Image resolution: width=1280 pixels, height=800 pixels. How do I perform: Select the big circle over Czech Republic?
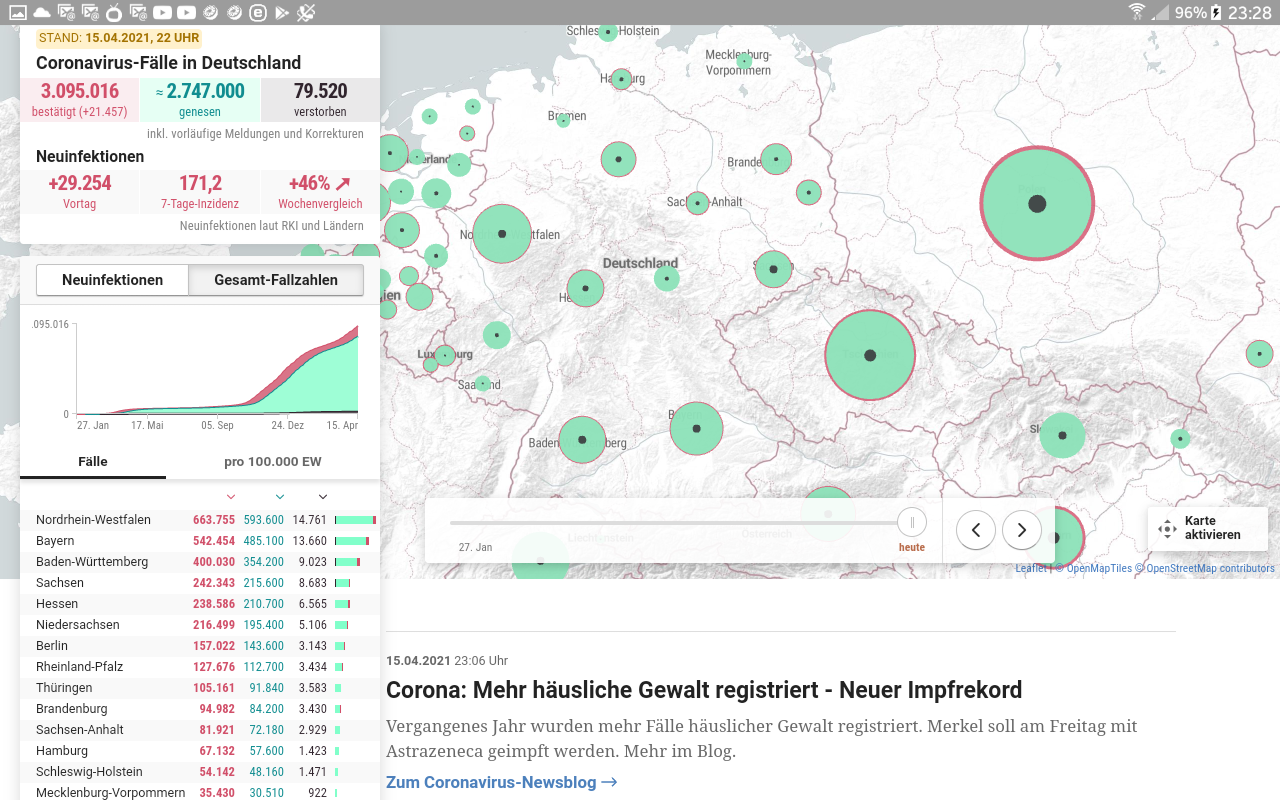tap(870, 355)
